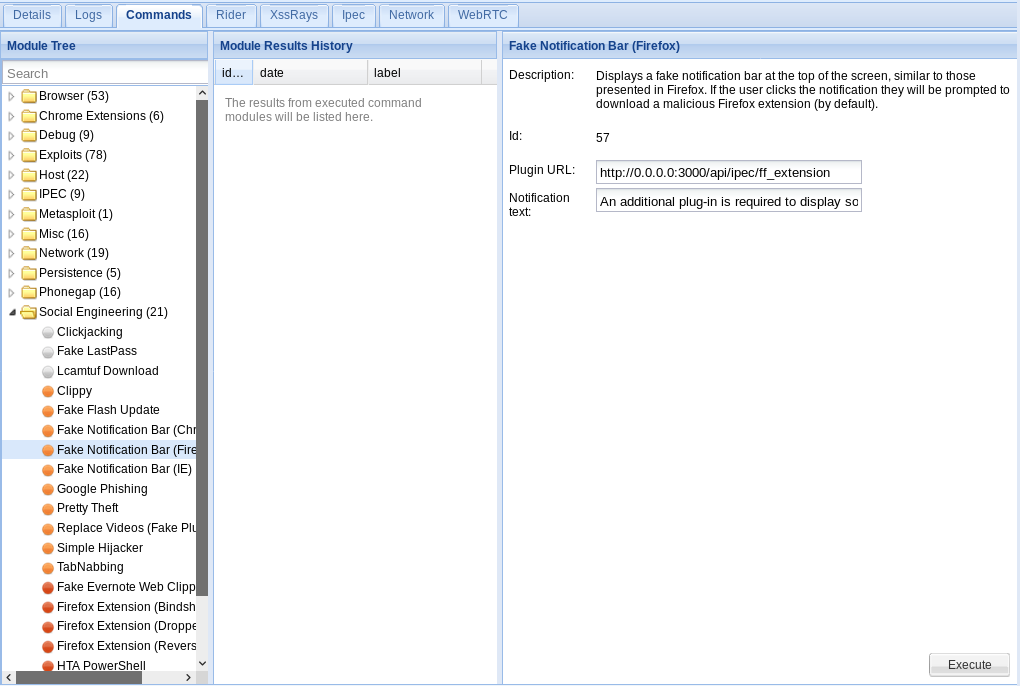Expand the Chrome Extensions (6) node

click(11, 116)
